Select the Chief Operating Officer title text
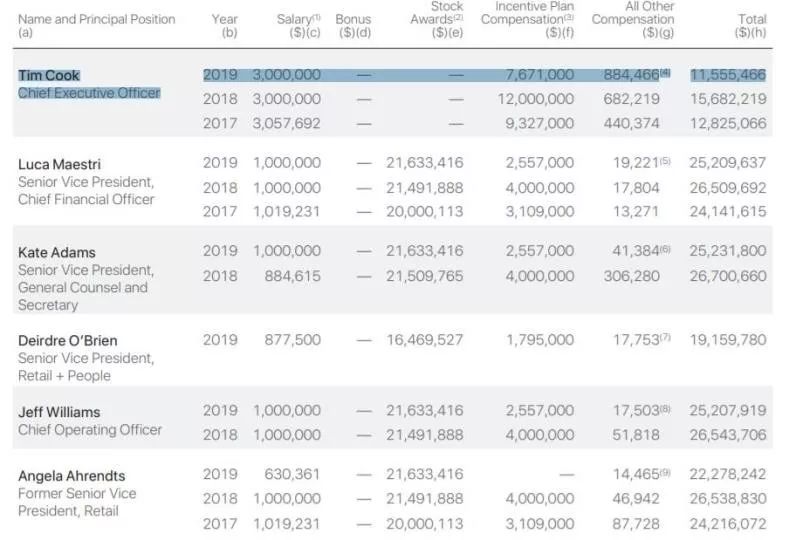This screenshot has height=540, width=796. [x=90, y=430]
